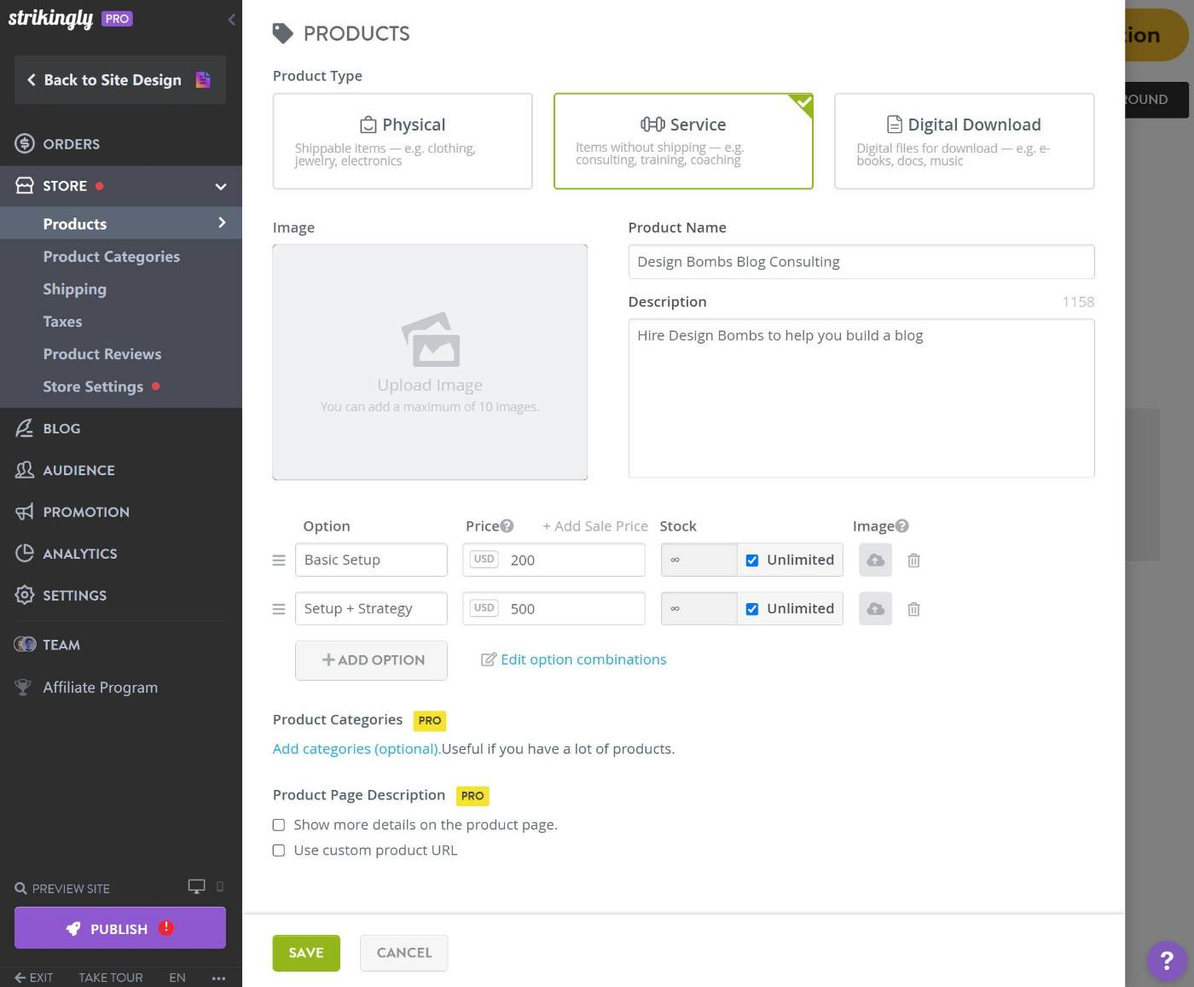
Task: Click the Edit option combinations link
Action: 583,659
